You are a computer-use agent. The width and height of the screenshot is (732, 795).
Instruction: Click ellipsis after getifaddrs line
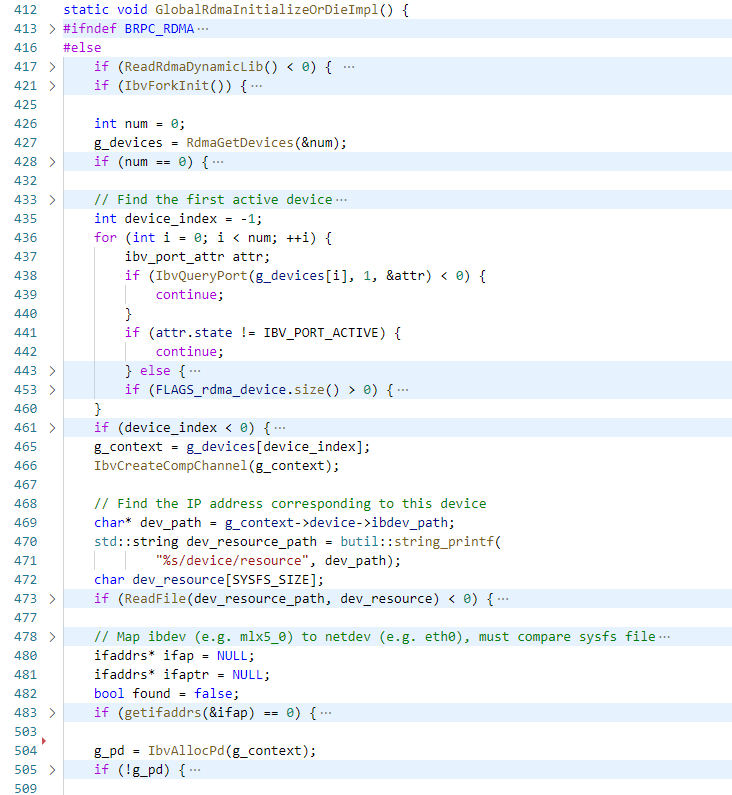pos(326,713)
